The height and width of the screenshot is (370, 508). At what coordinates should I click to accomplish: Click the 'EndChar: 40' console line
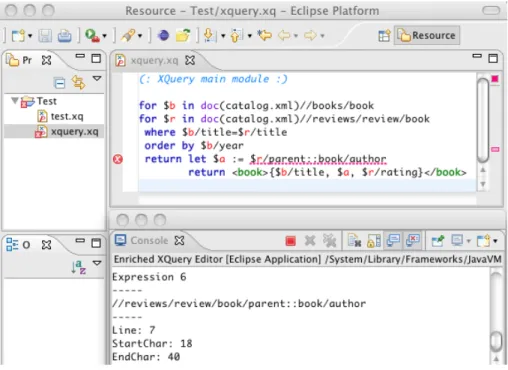pos(146,357)
